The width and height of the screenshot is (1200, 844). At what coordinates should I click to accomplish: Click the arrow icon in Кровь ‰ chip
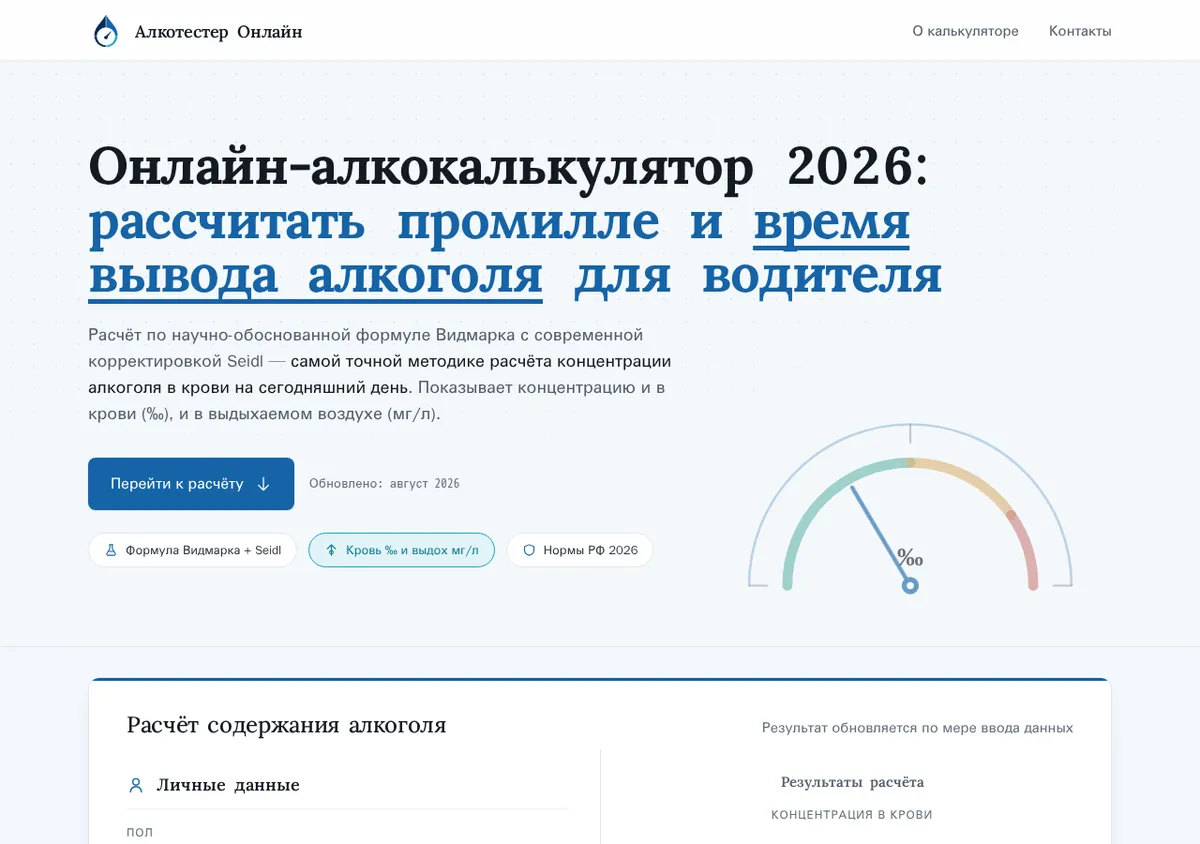click(x=331, y=550)
